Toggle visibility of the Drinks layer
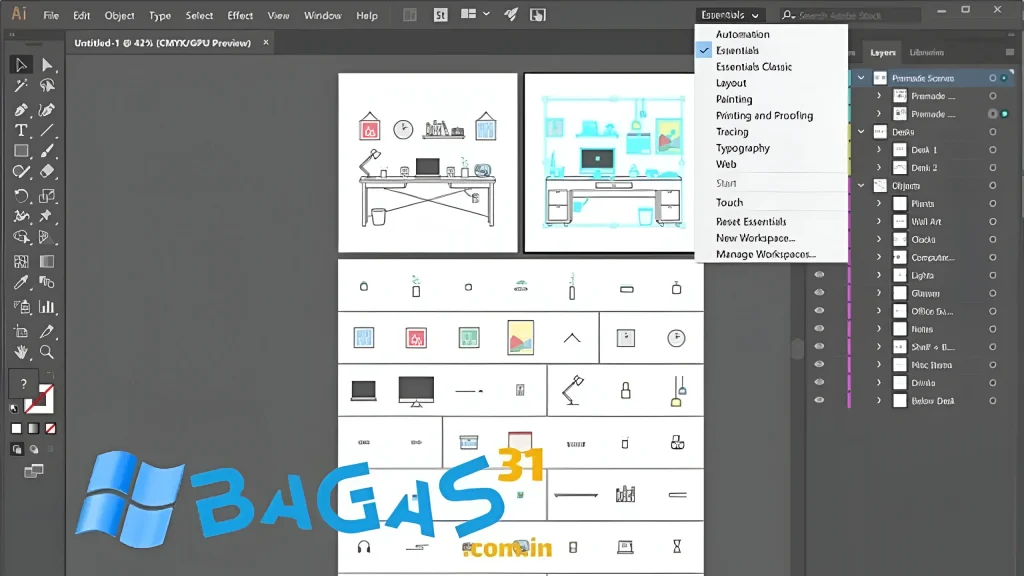Viewport: 1024px width, 576px height. [x=819, y=383]
